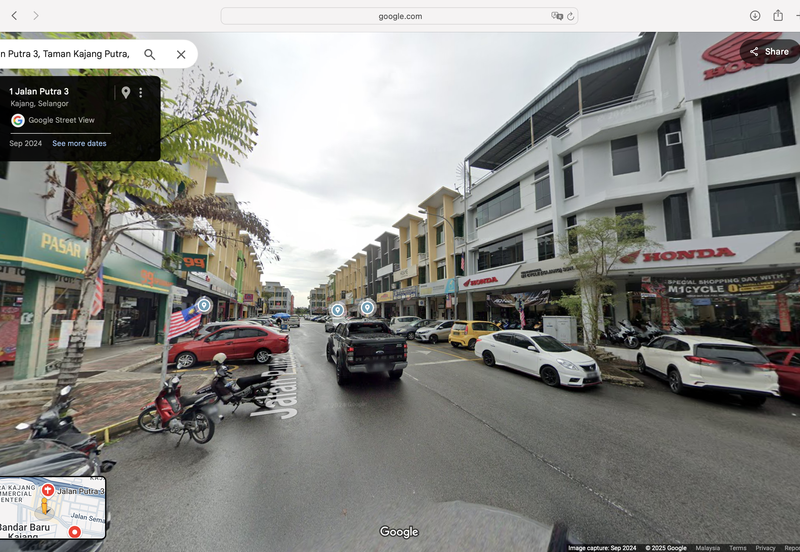Search using the magnifier icon
The image size is (800, 552).
tap(149, 54)
